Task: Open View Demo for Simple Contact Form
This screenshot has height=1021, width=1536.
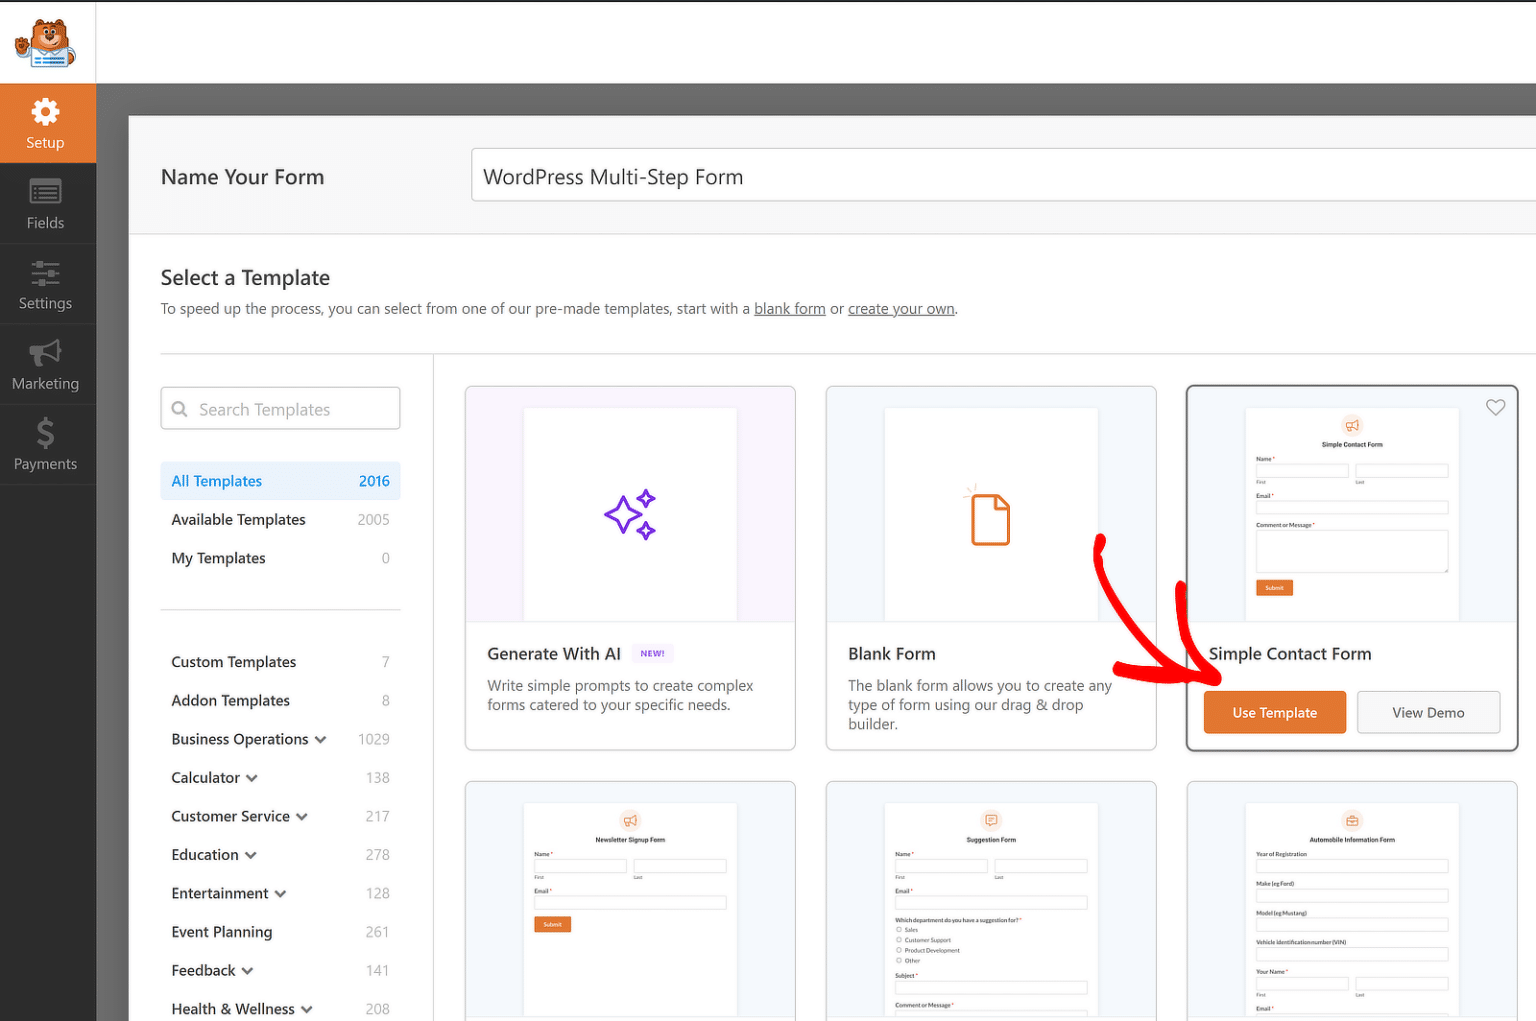Action: tap(1428, 712)
